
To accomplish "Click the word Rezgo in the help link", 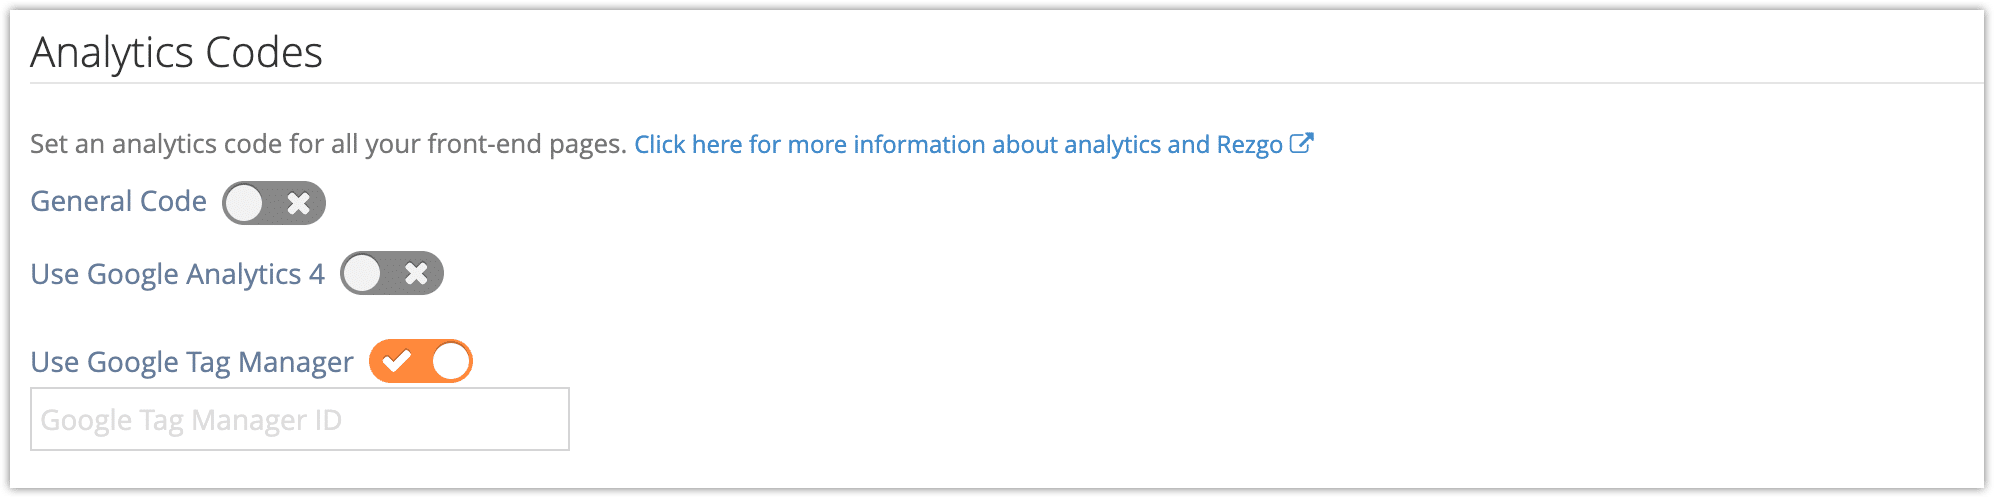I will coord(1249,145).
